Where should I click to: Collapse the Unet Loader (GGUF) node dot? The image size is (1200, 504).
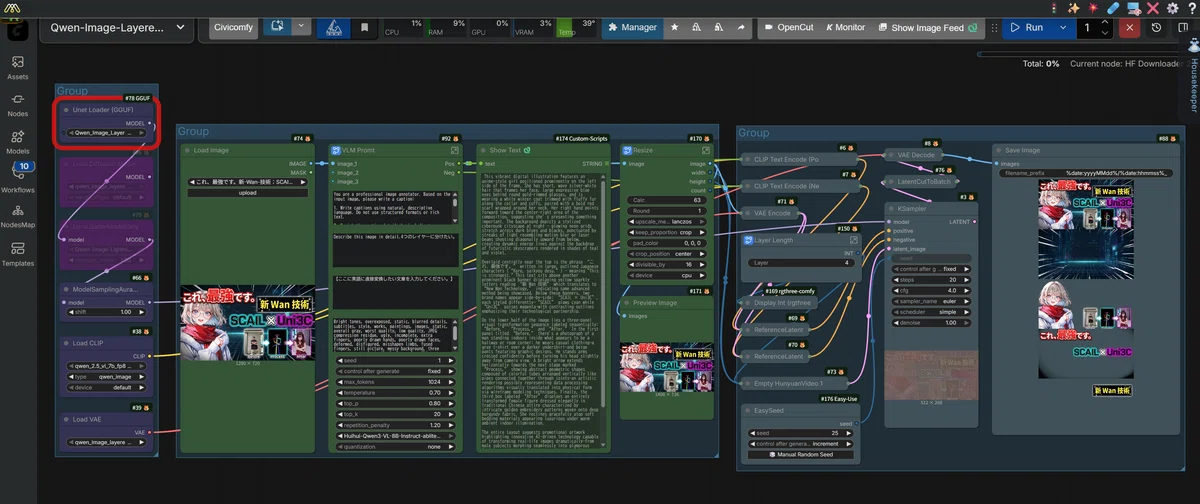tap(67, 109)
